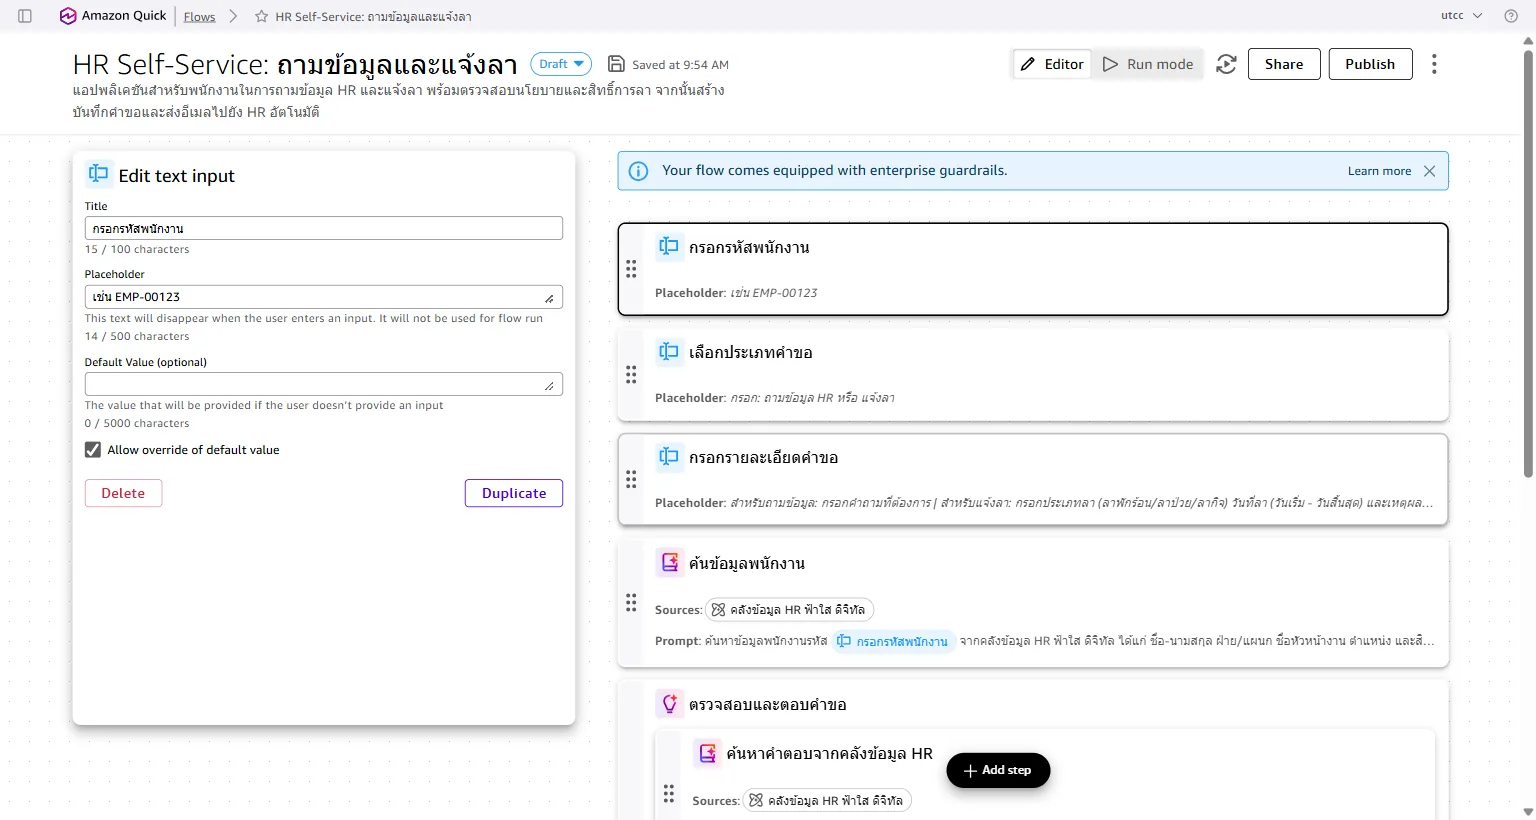Click source chip in ค้นหาคำตอบจากคลังข้อมูล HR step
The width and height of the screenshot is (1536, 820).
827,800
